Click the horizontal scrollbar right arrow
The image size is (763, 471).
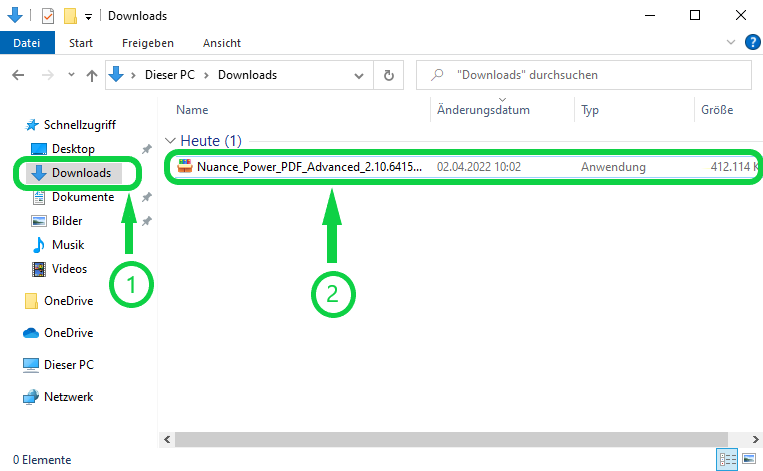click(x=755, y=439)
